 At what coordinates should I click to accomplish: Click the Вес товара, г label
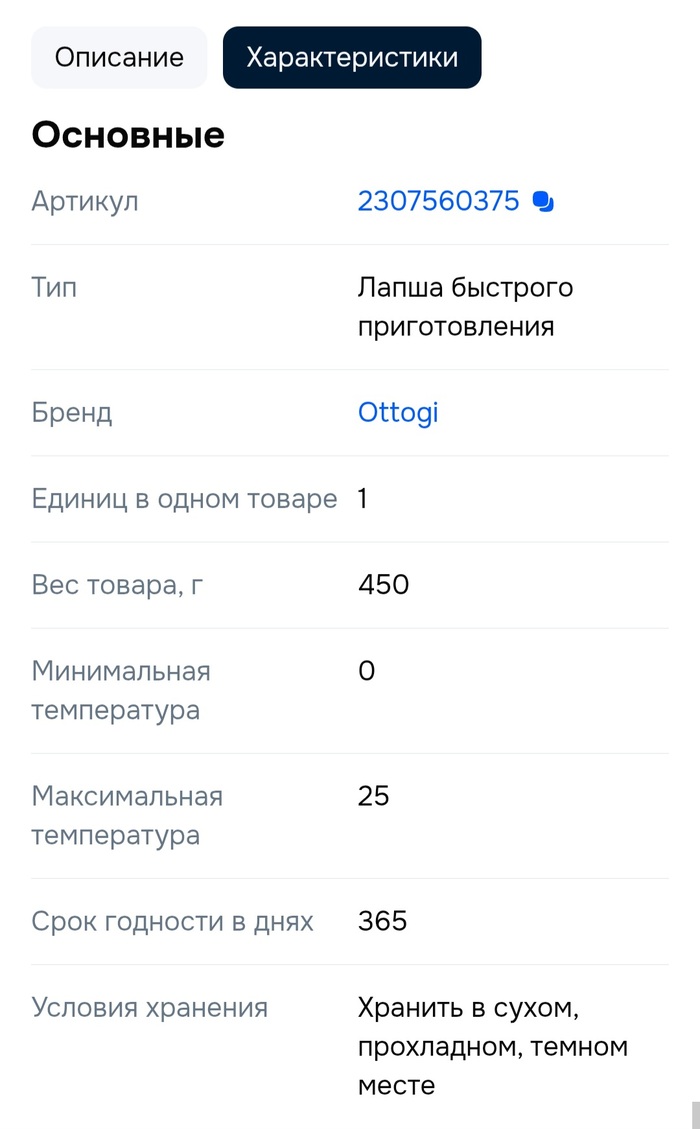point(117,584)
